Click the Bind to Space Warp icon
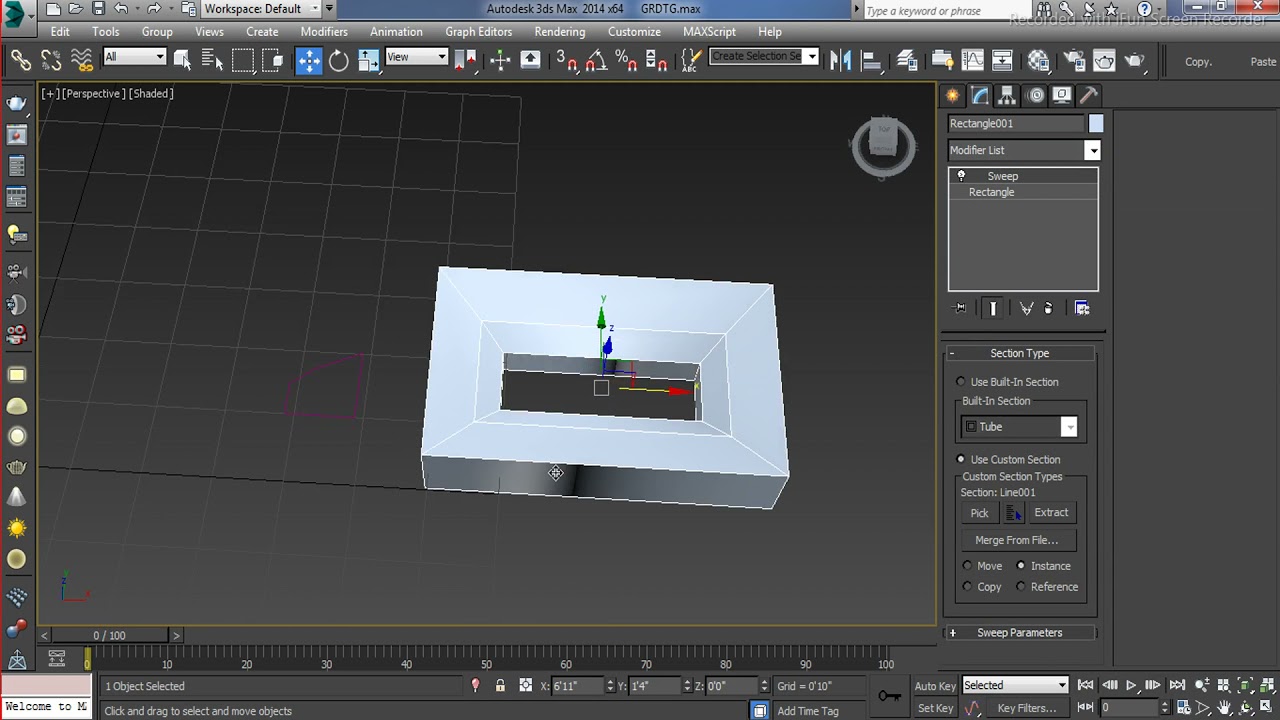This screenshot has width=1280, height=720. click(x=82, y=60)
